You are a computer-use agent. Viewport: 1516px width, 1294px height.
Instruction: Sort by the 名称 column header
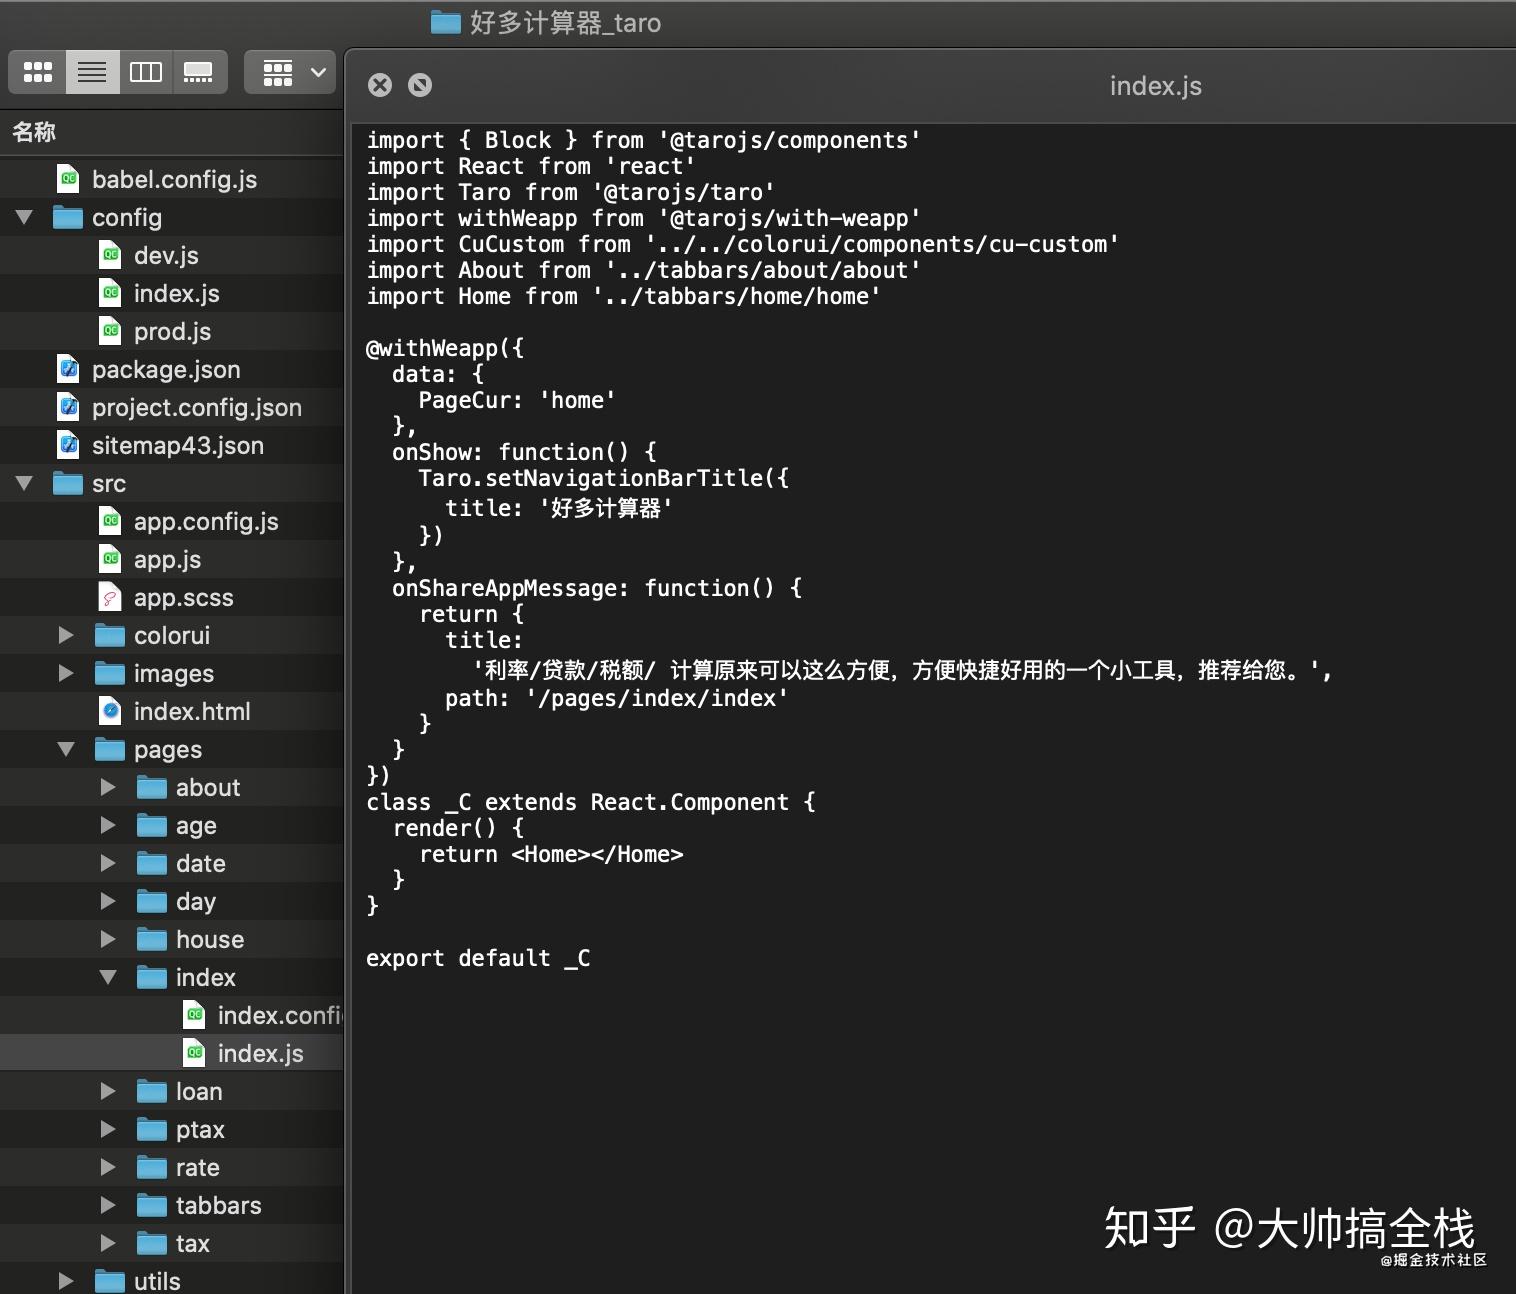point(34,132)
